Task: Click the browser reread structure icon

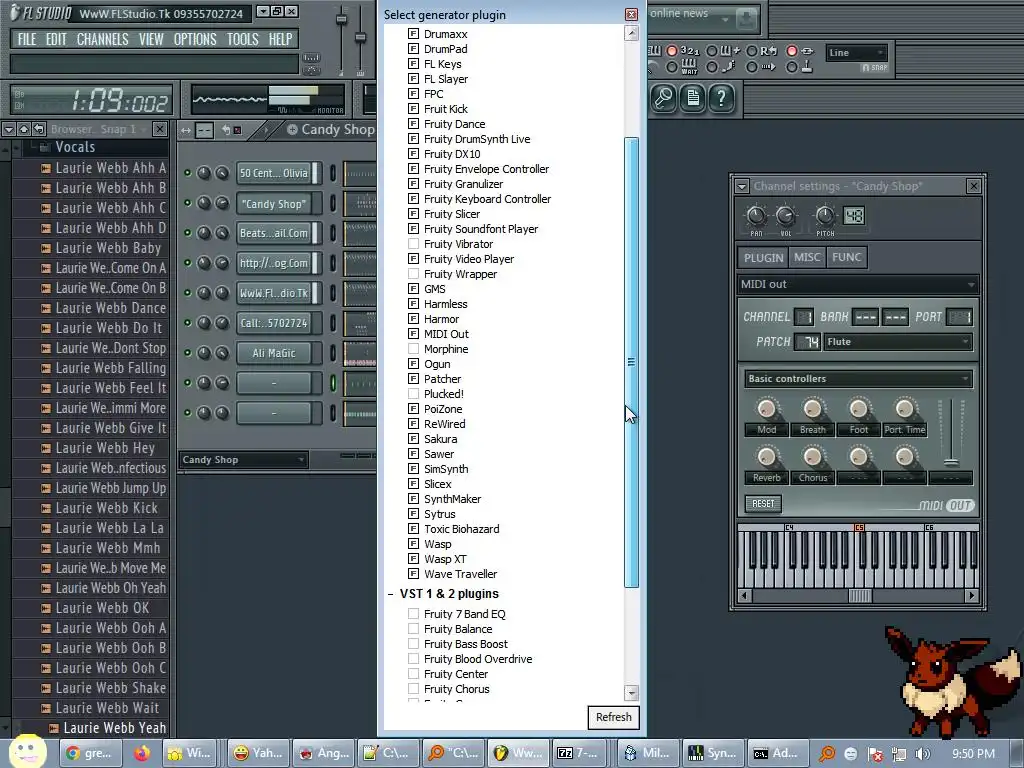Action: [39, 129]
